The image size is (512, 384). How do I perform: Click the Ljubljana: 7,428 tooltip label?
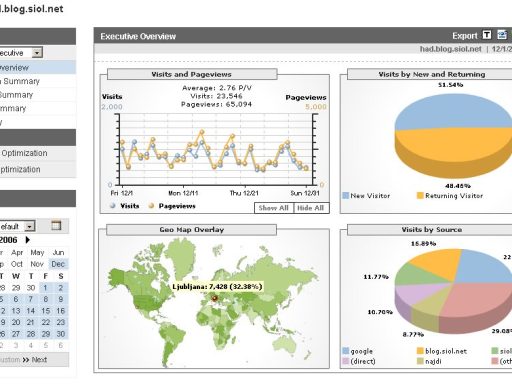coord(217,287)
